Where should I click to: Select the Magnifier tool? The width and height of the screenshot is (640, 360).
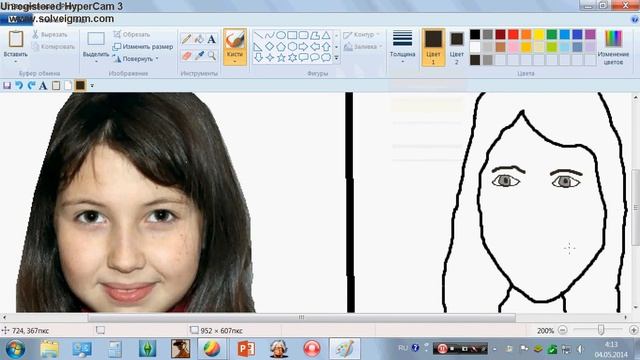211,56
